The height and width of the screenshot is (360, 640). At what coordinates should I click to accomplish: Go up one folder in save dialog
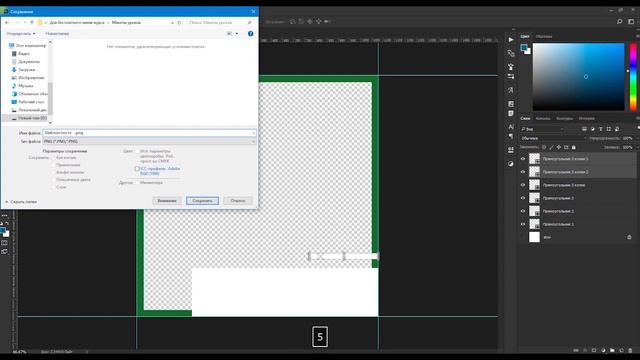point(32,22)
